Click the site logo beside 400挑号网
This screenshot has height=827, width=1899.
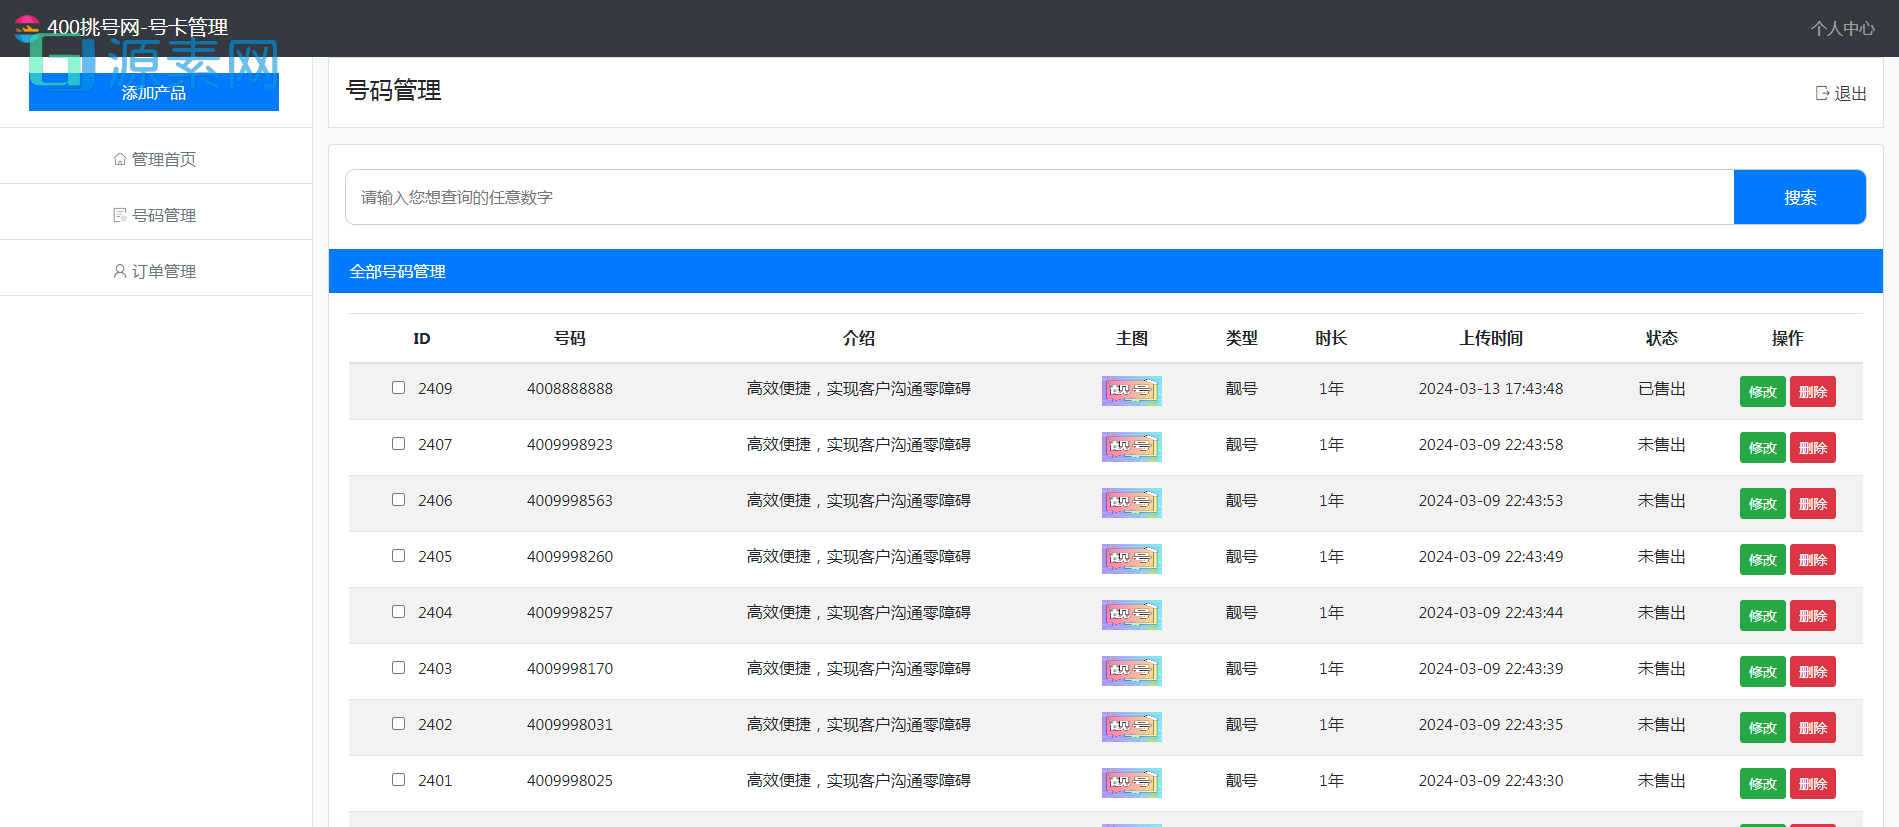coord(27,27)
